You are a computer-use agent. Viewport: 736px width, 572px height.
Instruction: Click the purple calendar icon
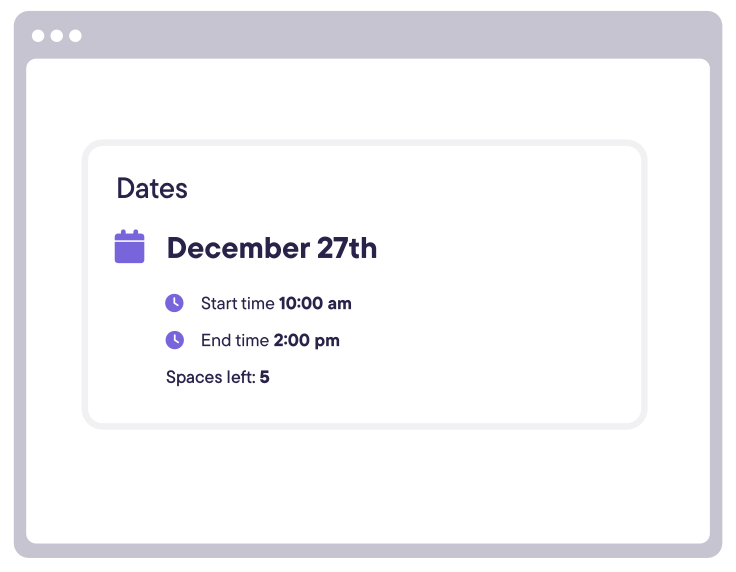tap(130, 246)
